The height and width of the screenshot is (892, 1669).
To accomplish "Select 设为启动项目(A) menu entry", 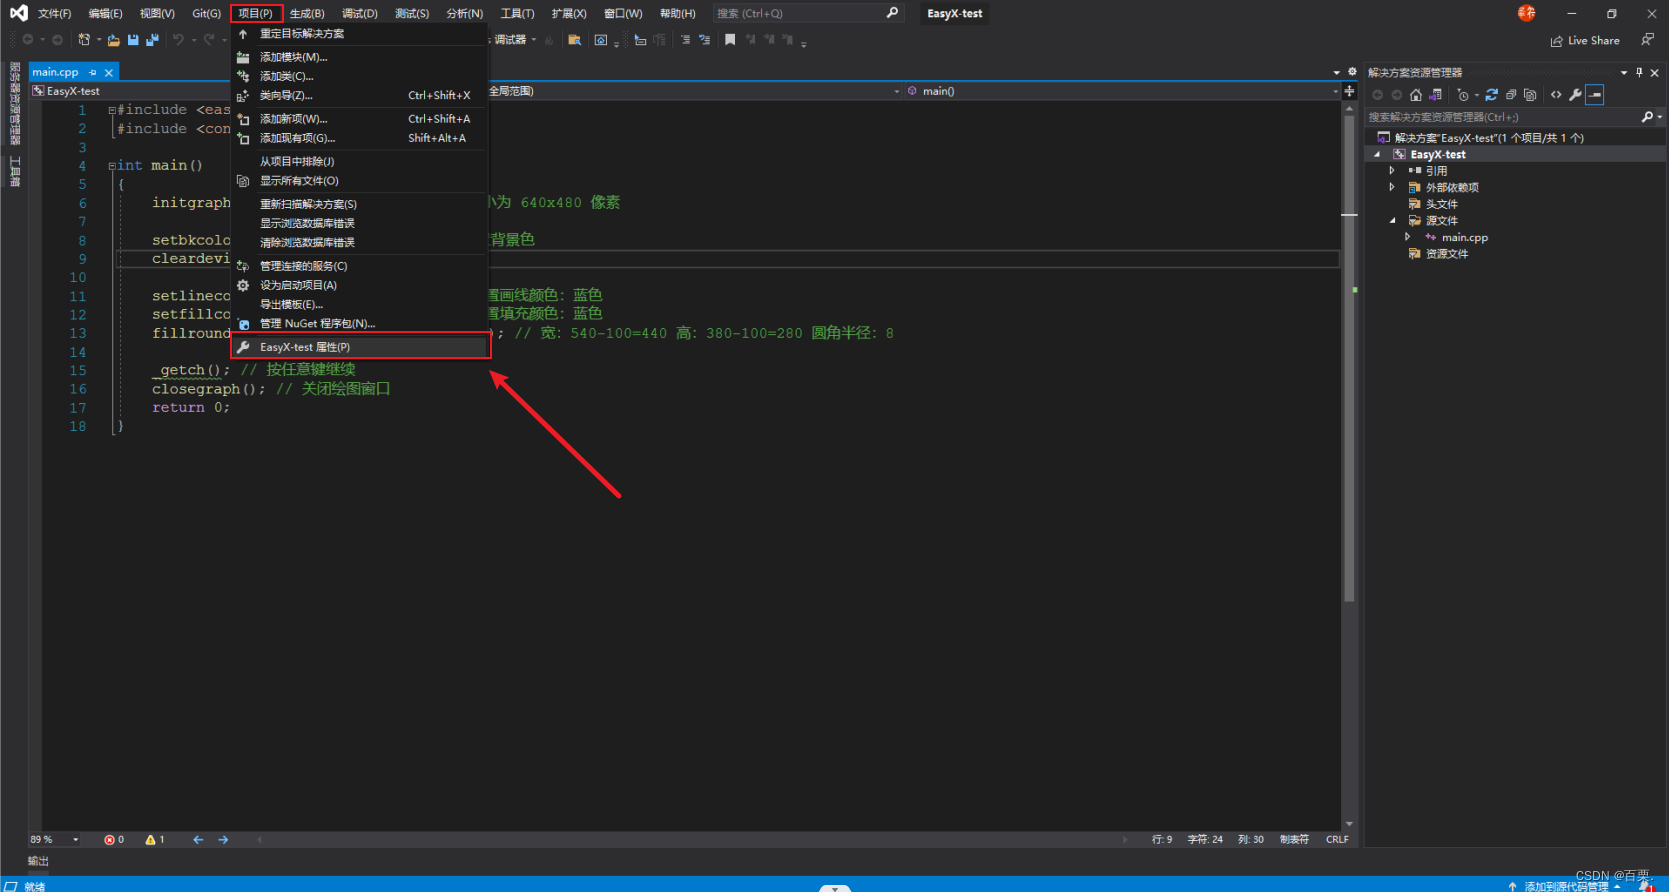I will (360, 285).
